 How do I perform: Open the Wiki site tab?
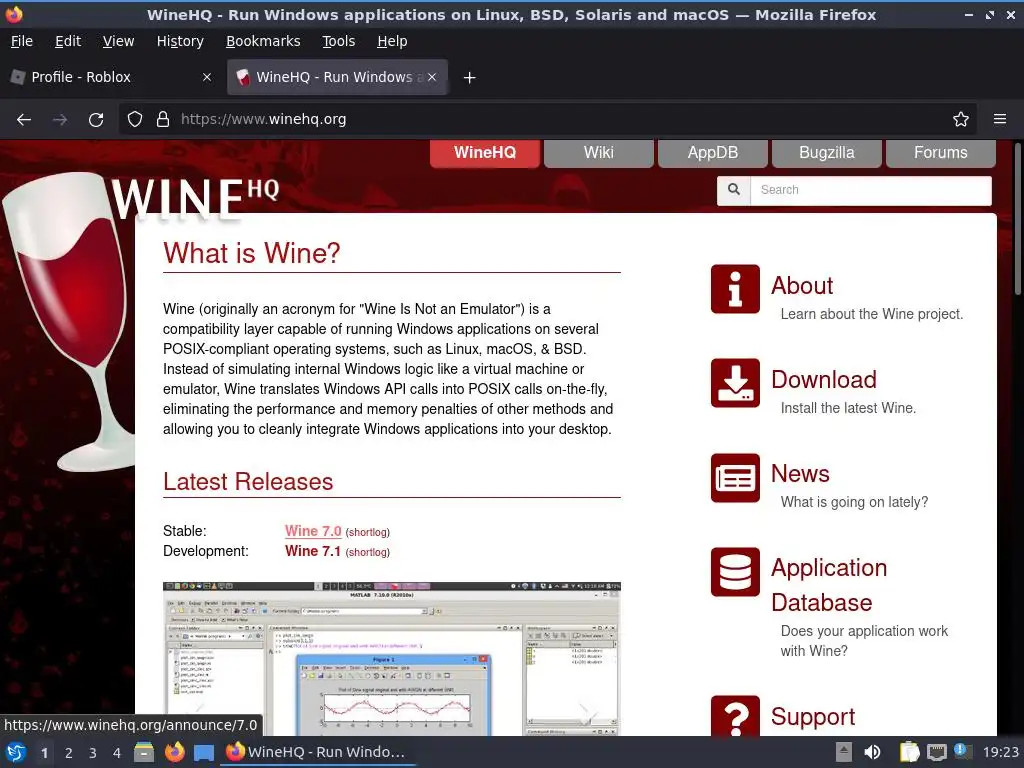point(598,153)
